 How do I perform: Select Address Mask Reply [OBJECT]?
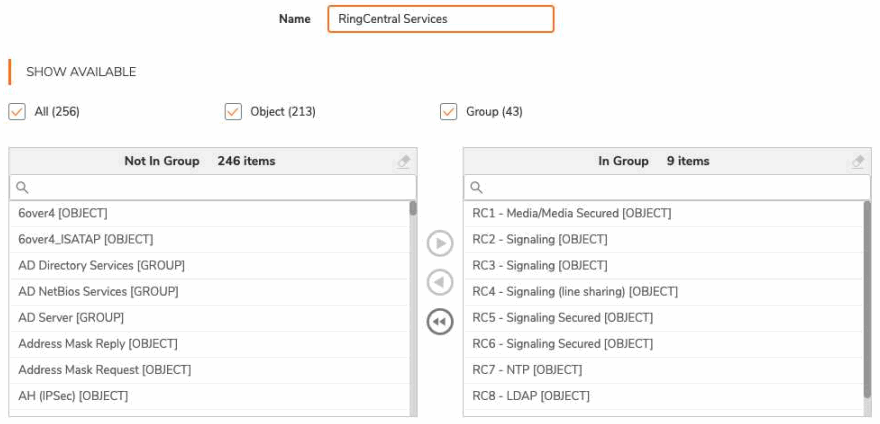(x=209, y=343)
